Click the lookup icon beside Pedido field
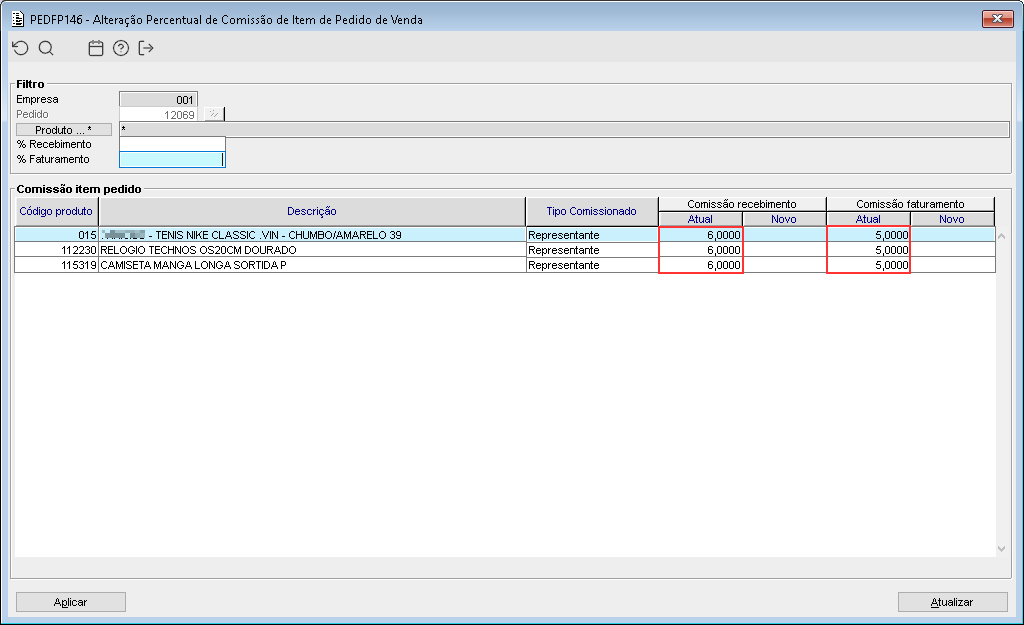 click(214, 114)
